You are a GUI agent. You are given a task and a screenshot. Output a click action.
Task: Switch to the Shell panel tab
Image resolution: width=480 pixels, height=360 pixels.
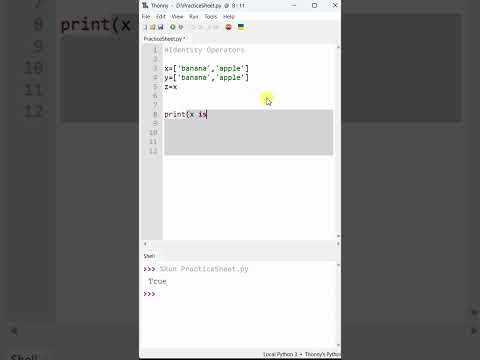[149, 256]
